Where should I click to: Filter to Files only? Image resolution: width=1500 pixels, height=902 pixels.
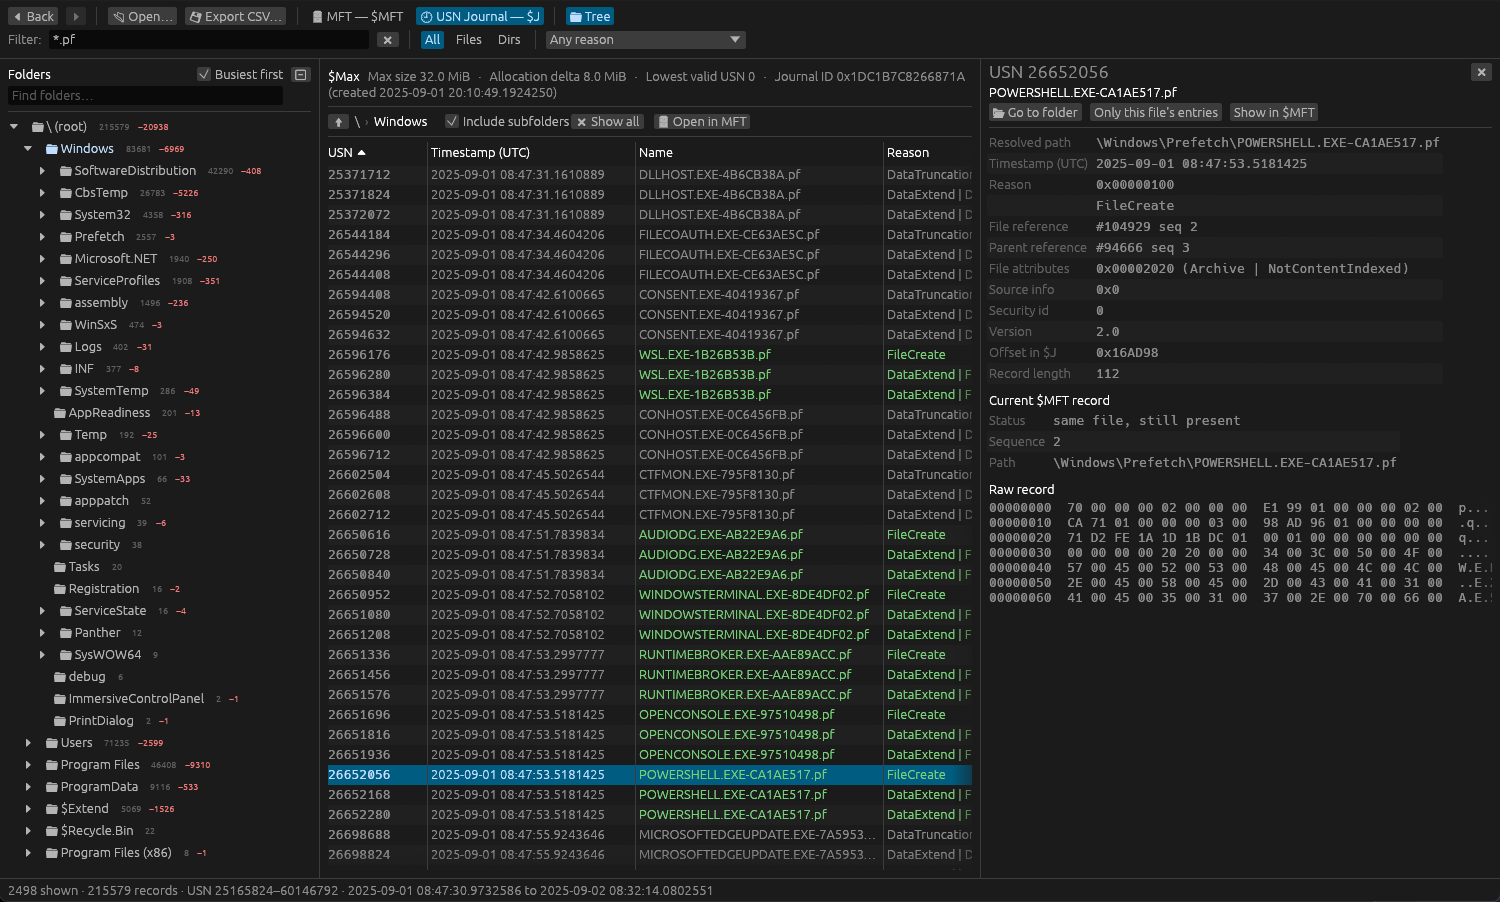tap(469, 40)
